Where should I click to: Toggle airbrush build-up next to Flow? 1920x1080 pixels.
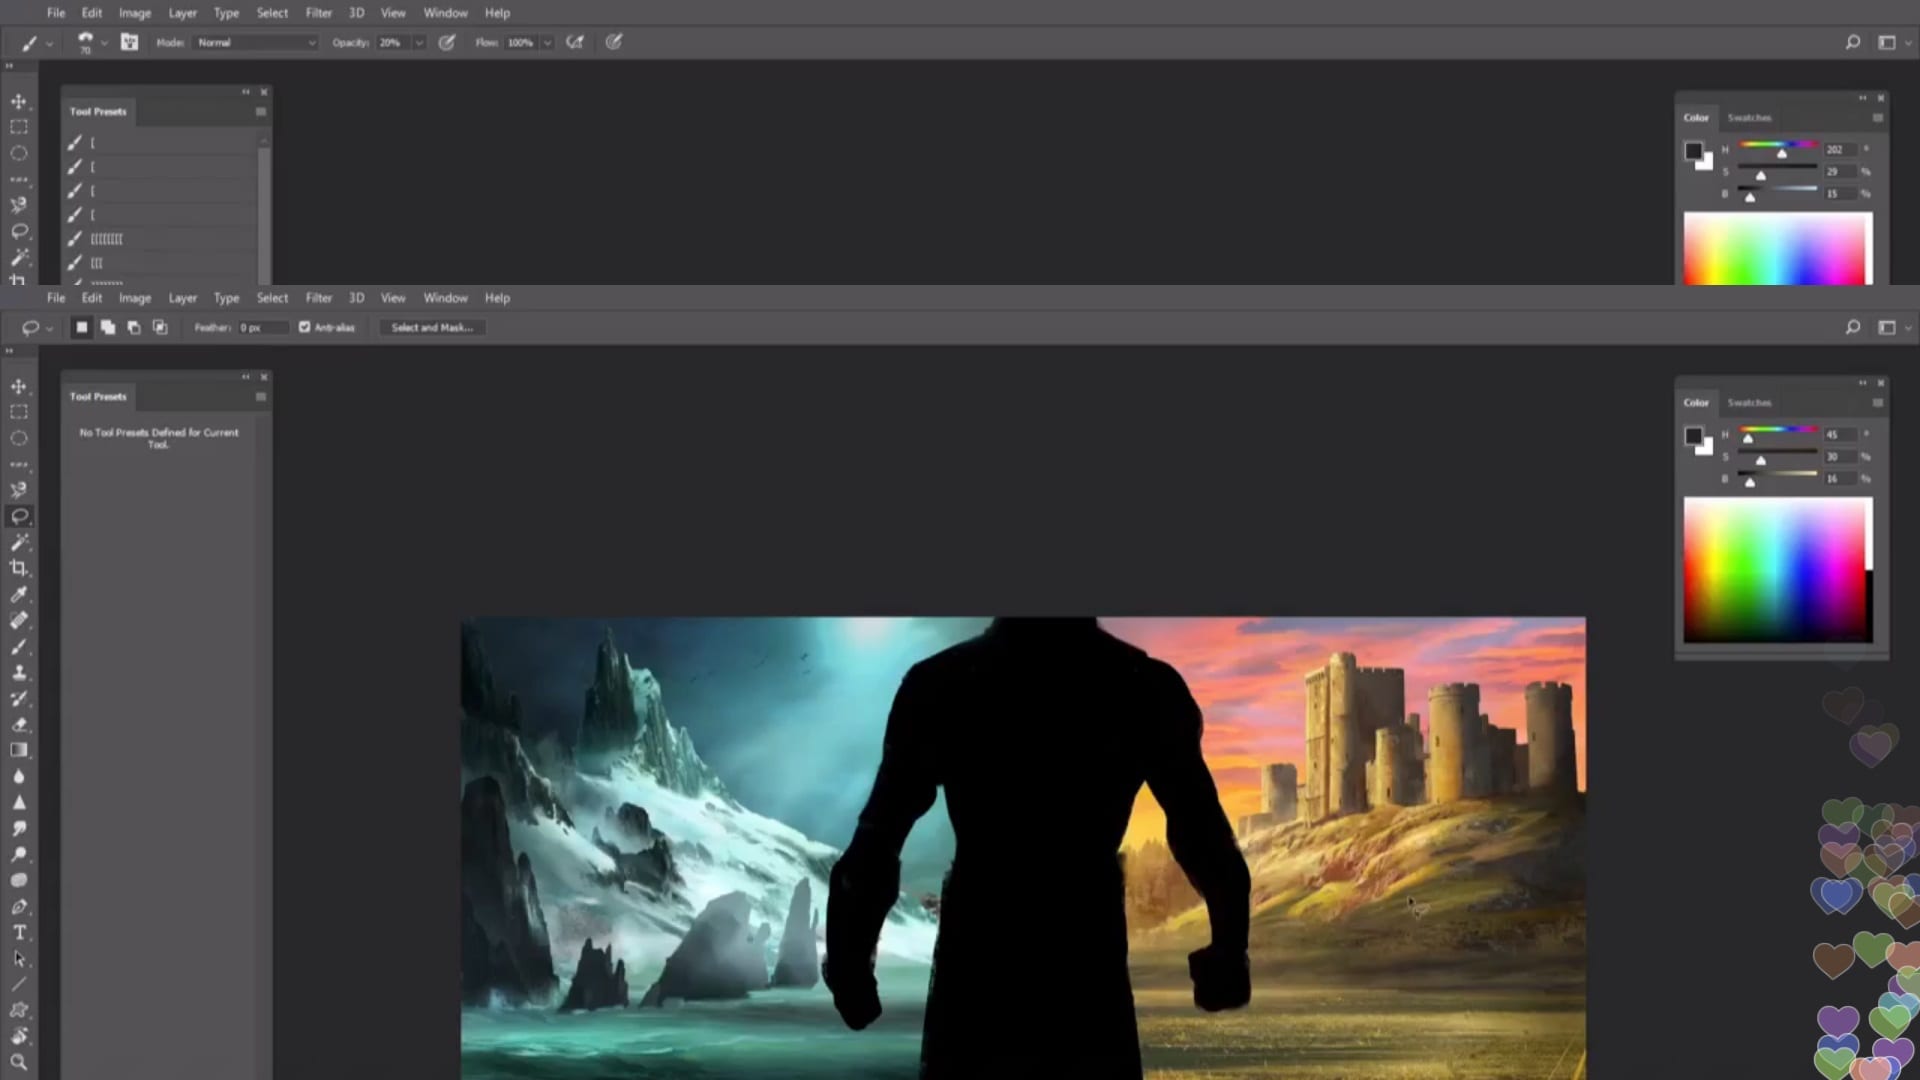[x=575, y=42]
